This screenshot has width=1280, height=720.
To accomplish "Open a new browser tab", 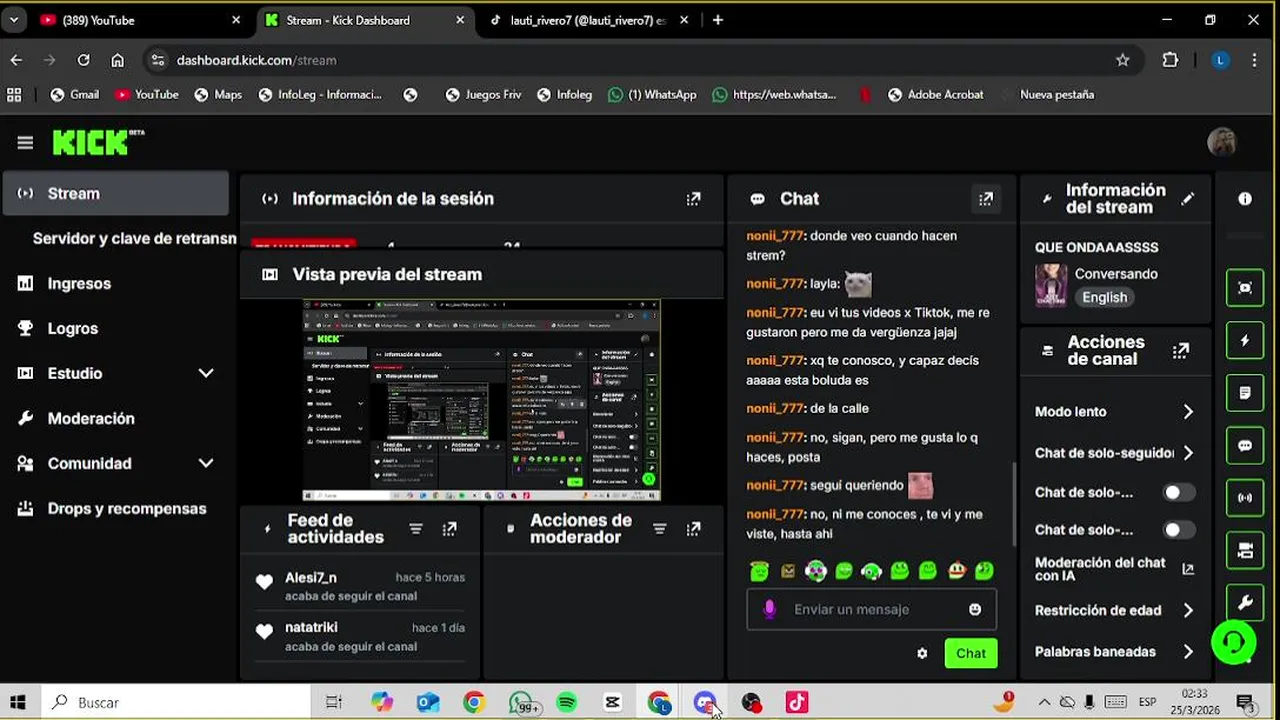I will click(717, 20).
